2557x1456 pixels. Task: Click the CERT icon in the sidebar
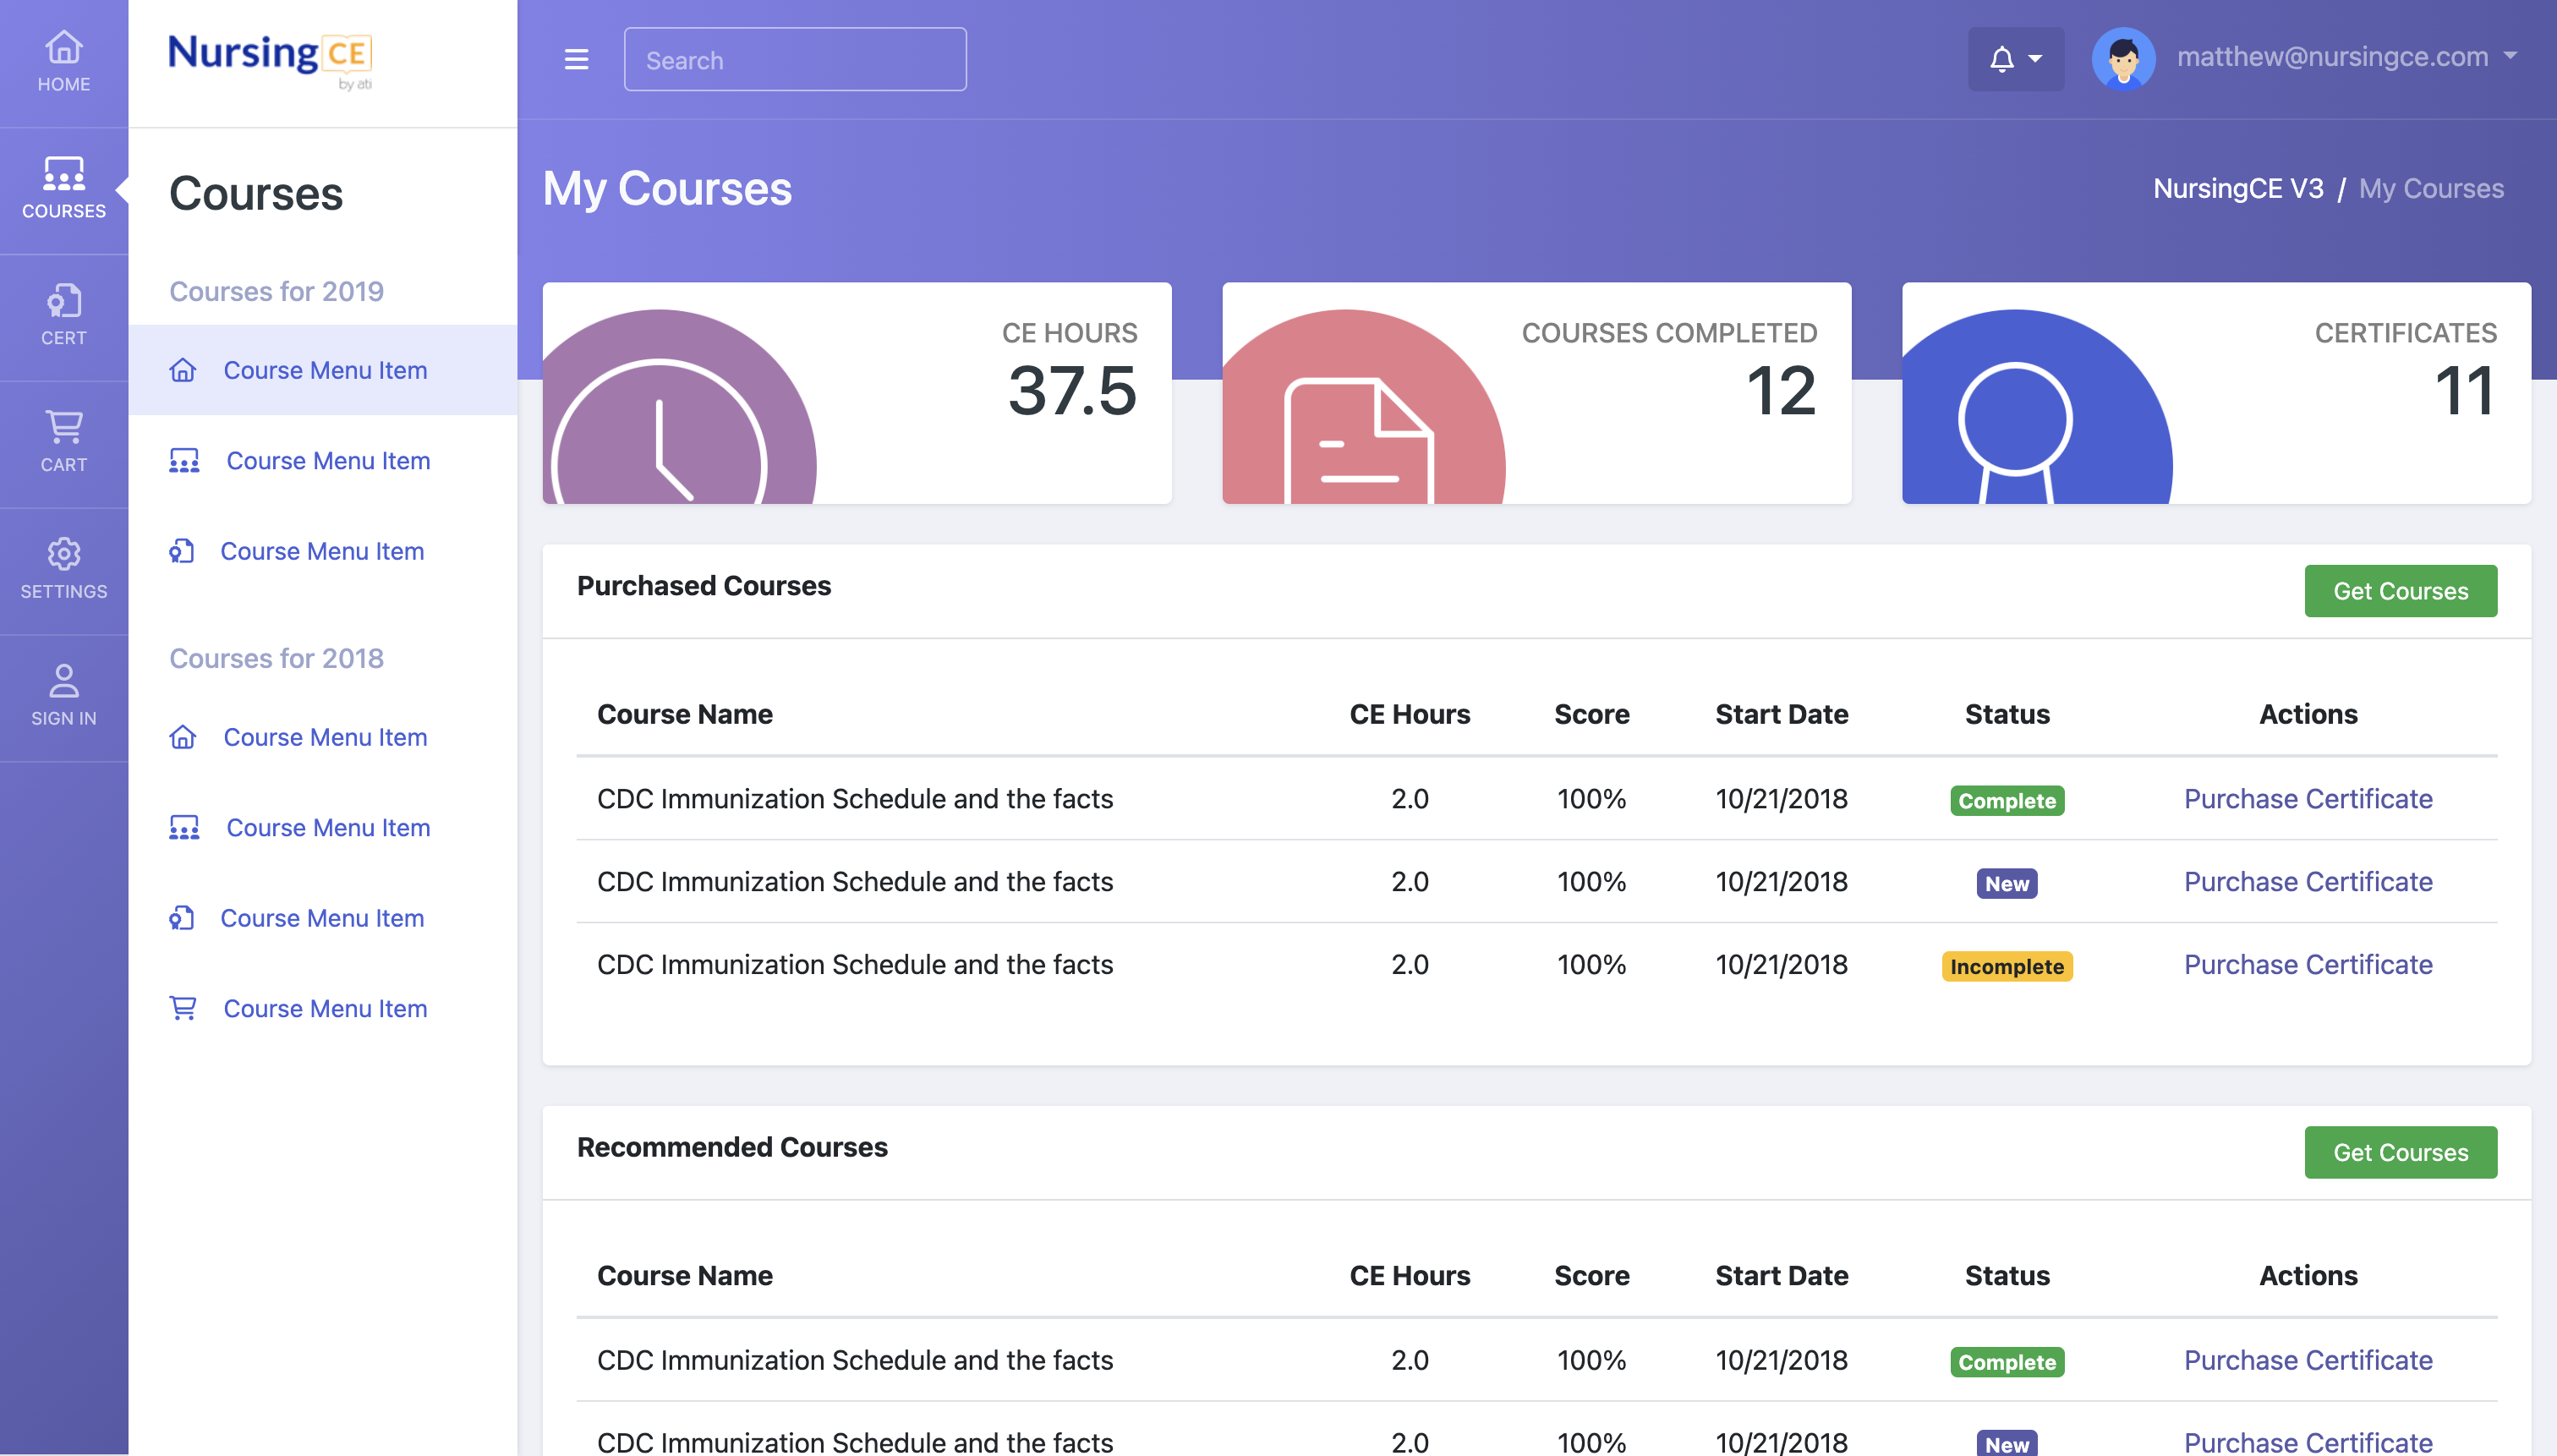point(63,315)
